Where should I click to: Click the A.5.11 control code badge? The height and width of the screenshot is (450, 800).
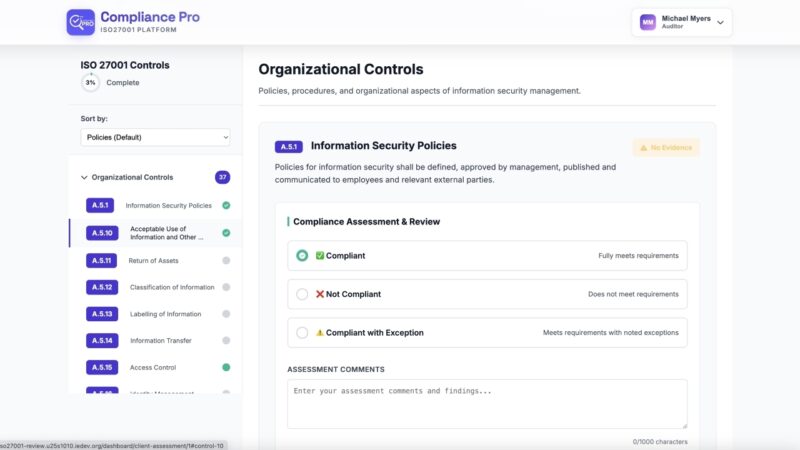click(x=102, y=260)
